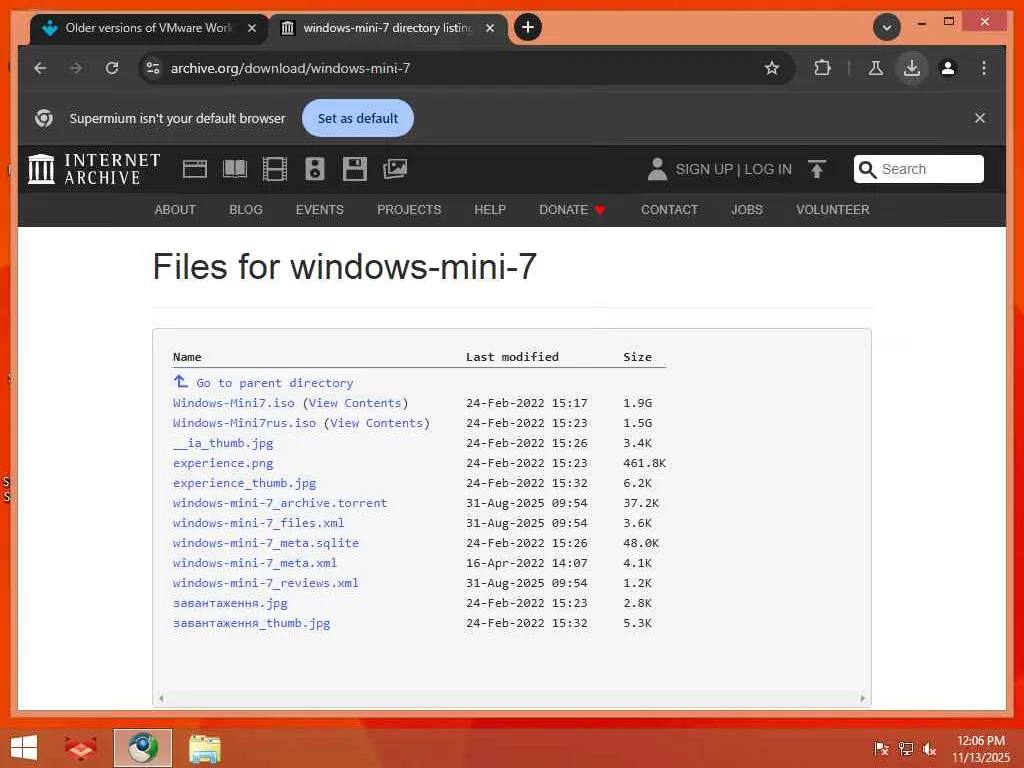Switch to Older versions of VMware tab
This screenshot has width=1024, height=768.
(x=148, y=28)
